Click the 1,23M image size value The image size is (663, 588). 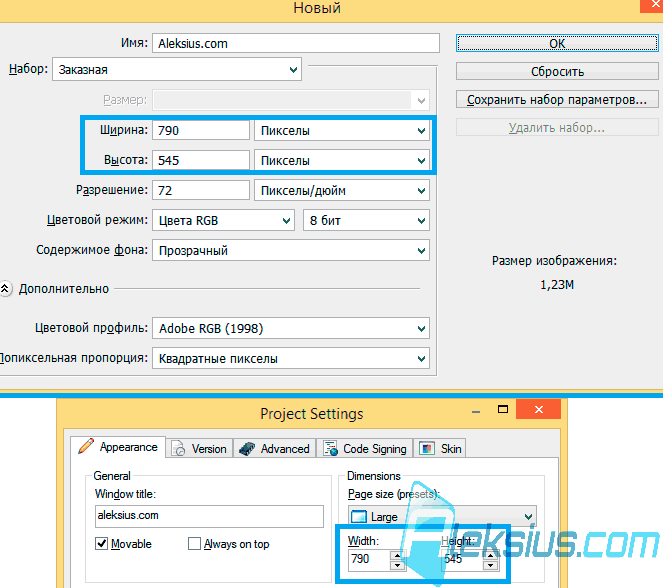(557, 284)
